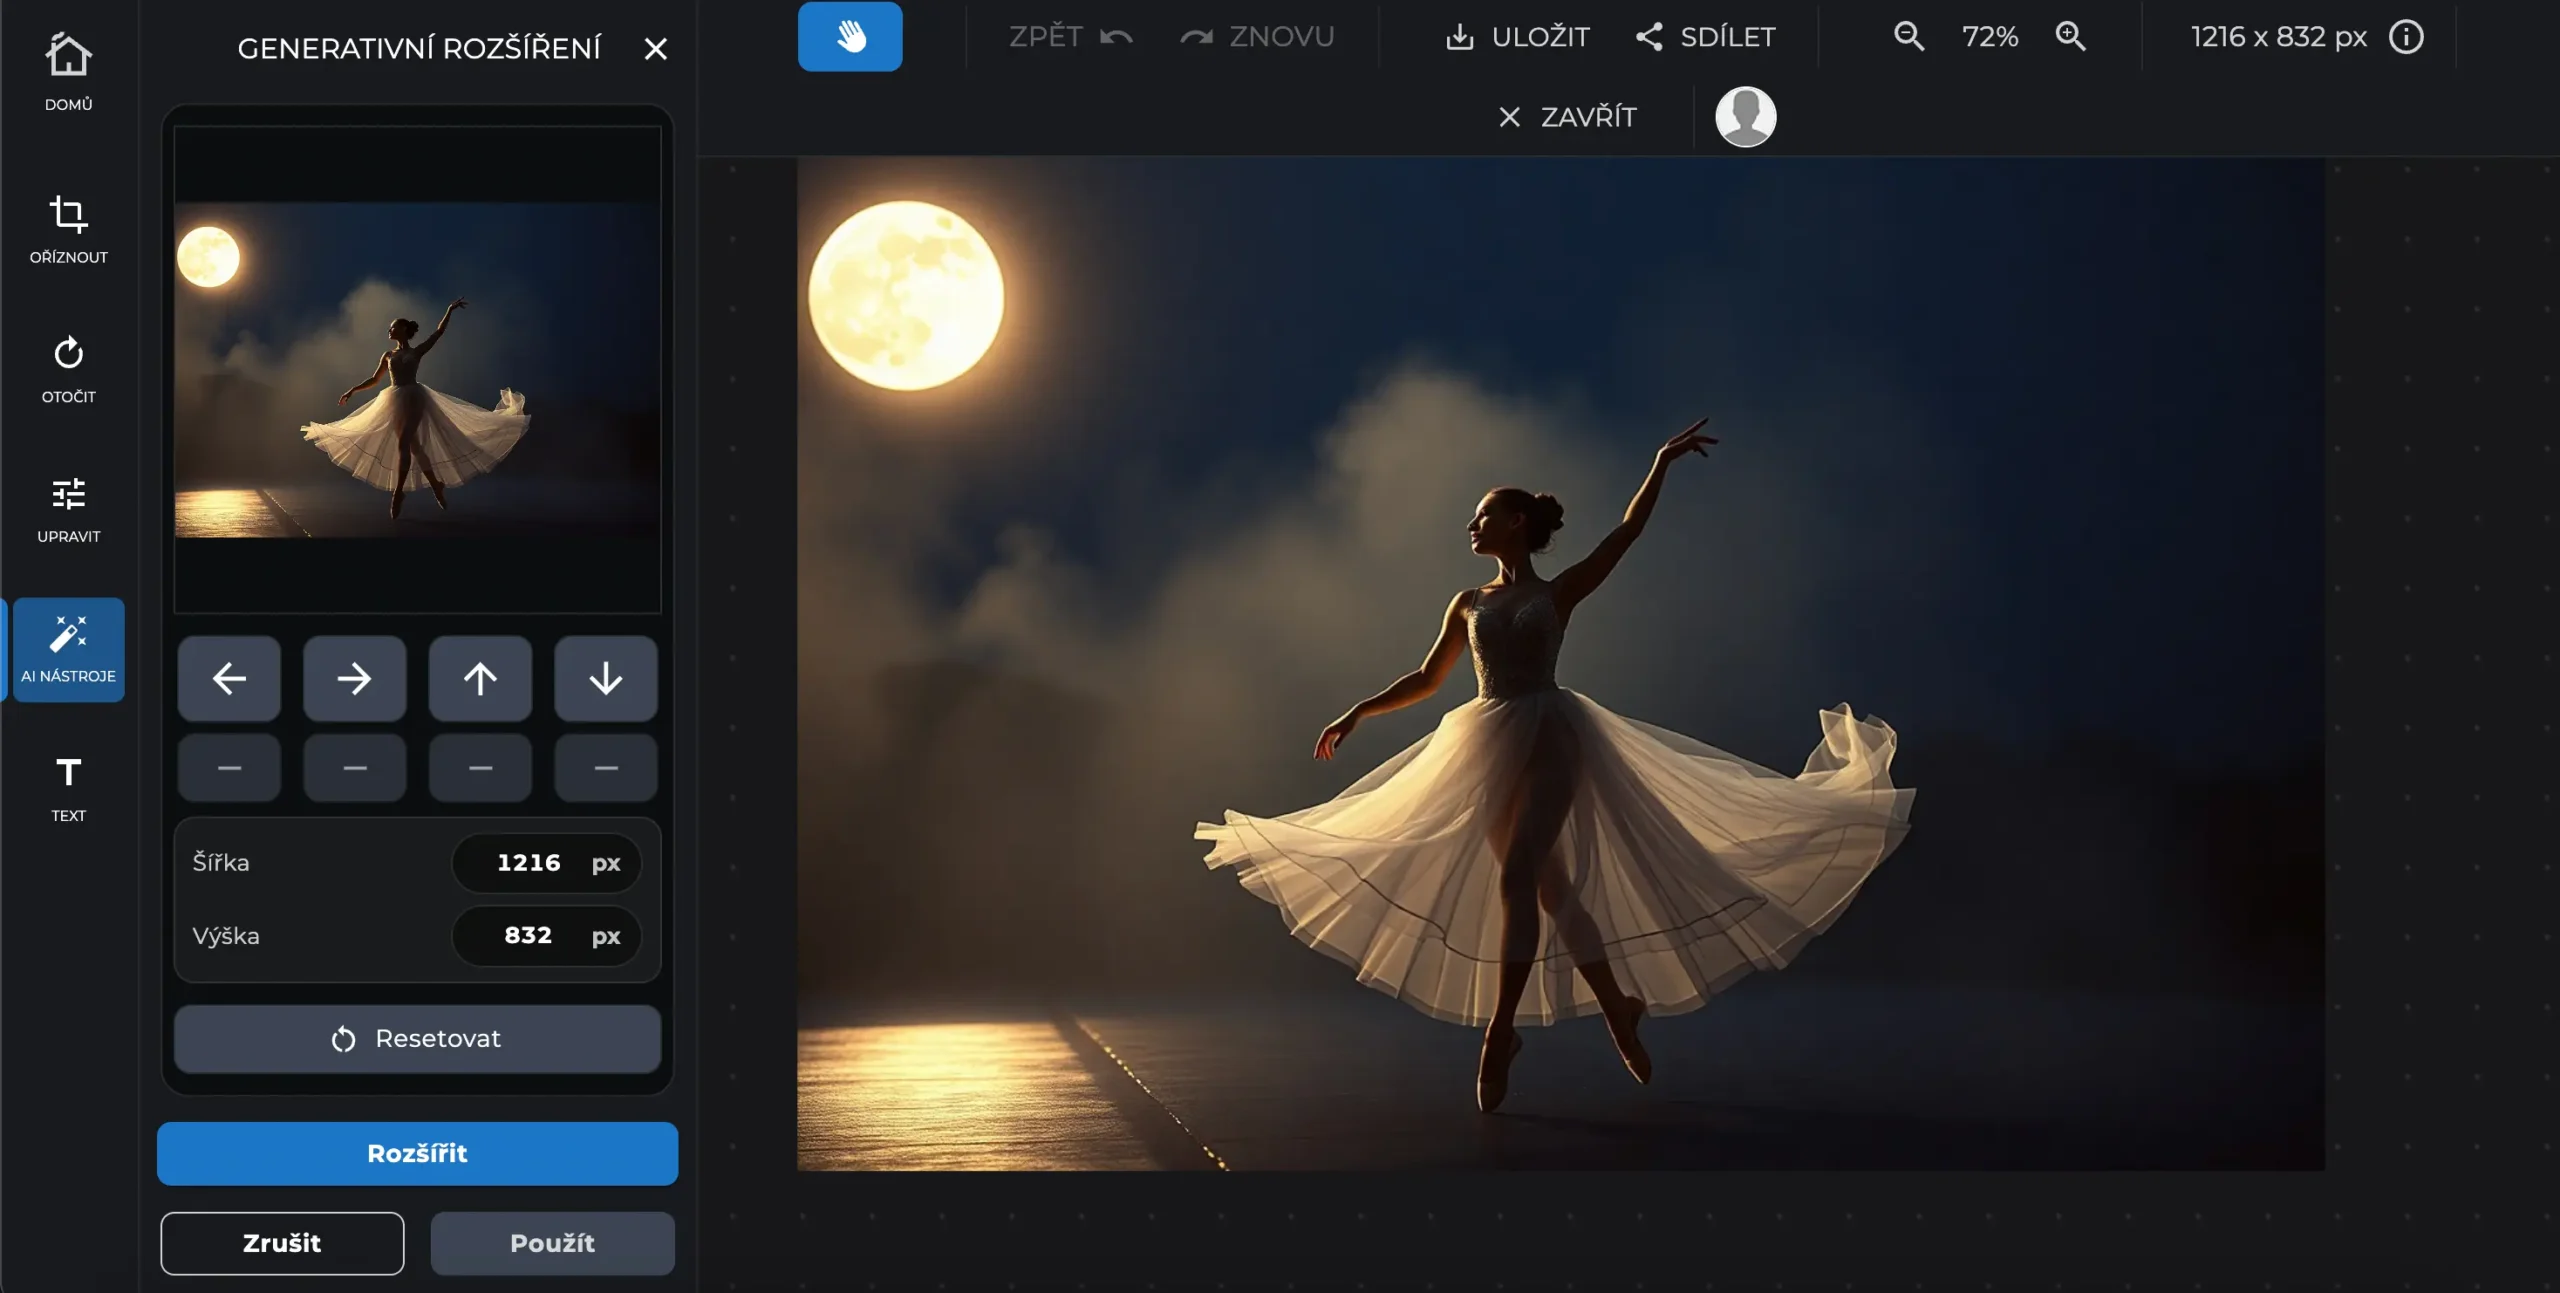Open Uložit save option
The image size is (2560, 1293).
pos(1517,37)
